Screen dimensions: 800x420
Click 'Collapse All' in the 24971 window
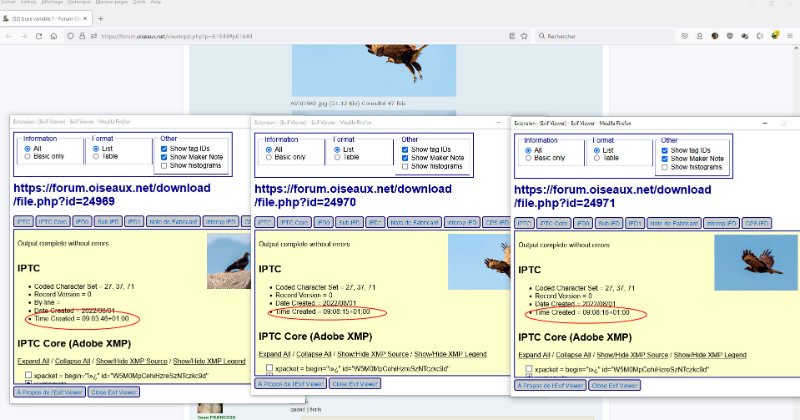pos(573,355)
